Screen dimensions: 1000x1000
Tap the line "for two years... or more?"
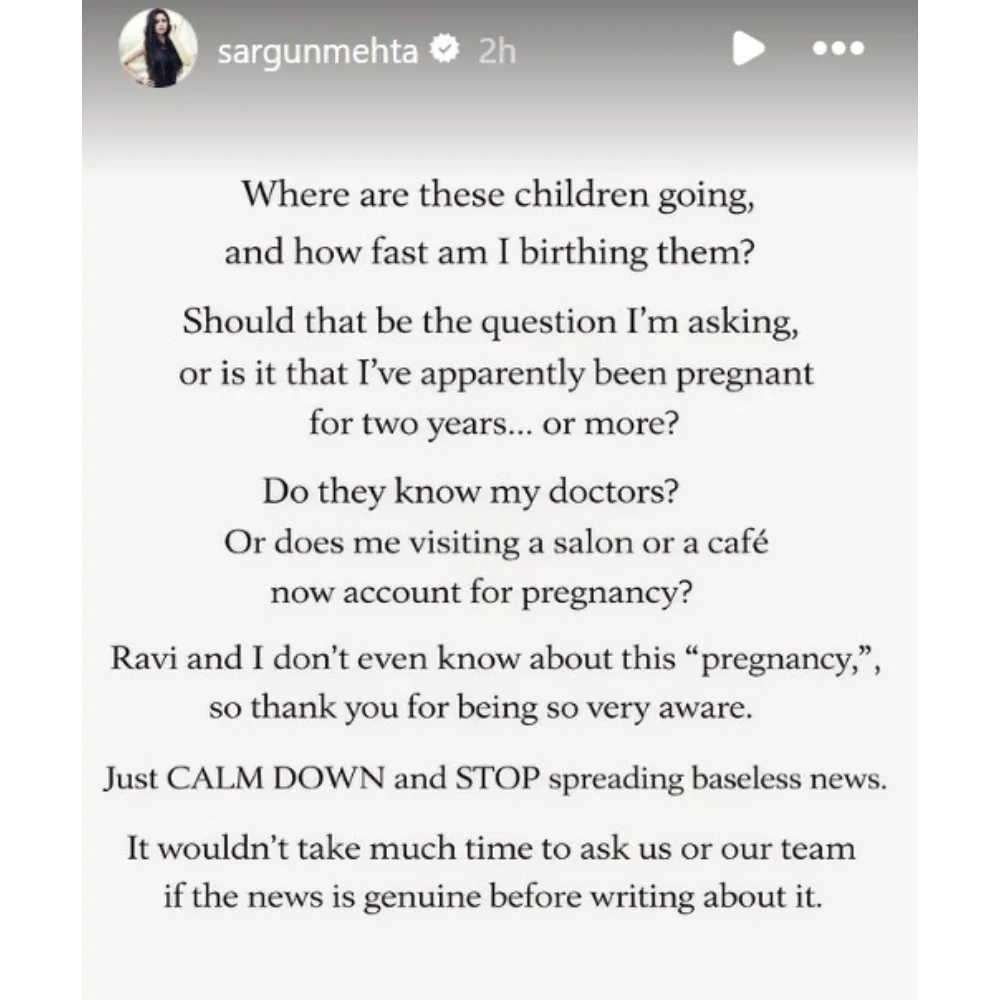(495, 424)
